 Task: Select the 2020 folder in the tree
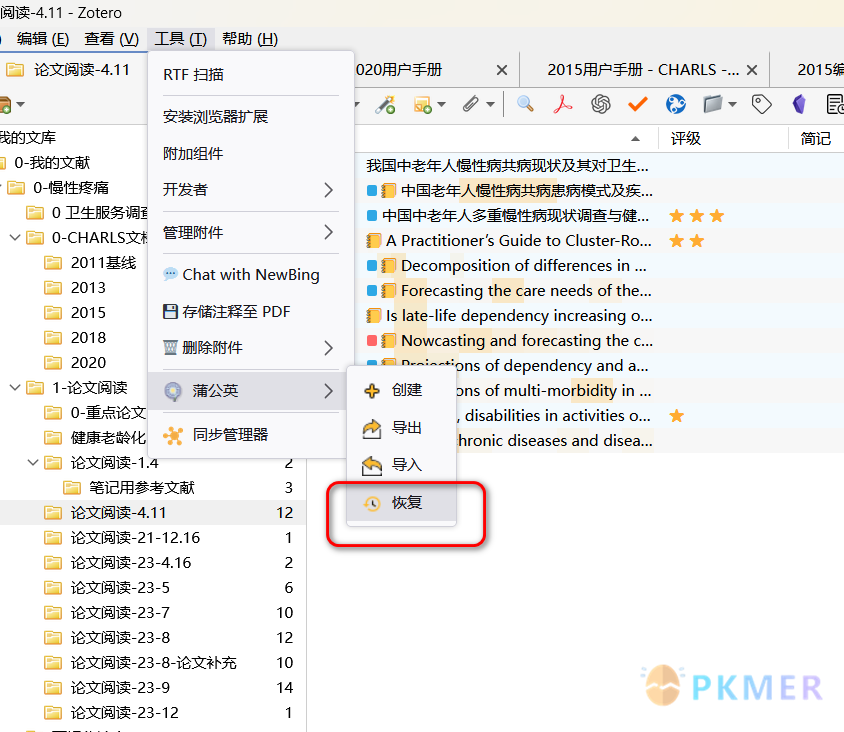(88, 363)
